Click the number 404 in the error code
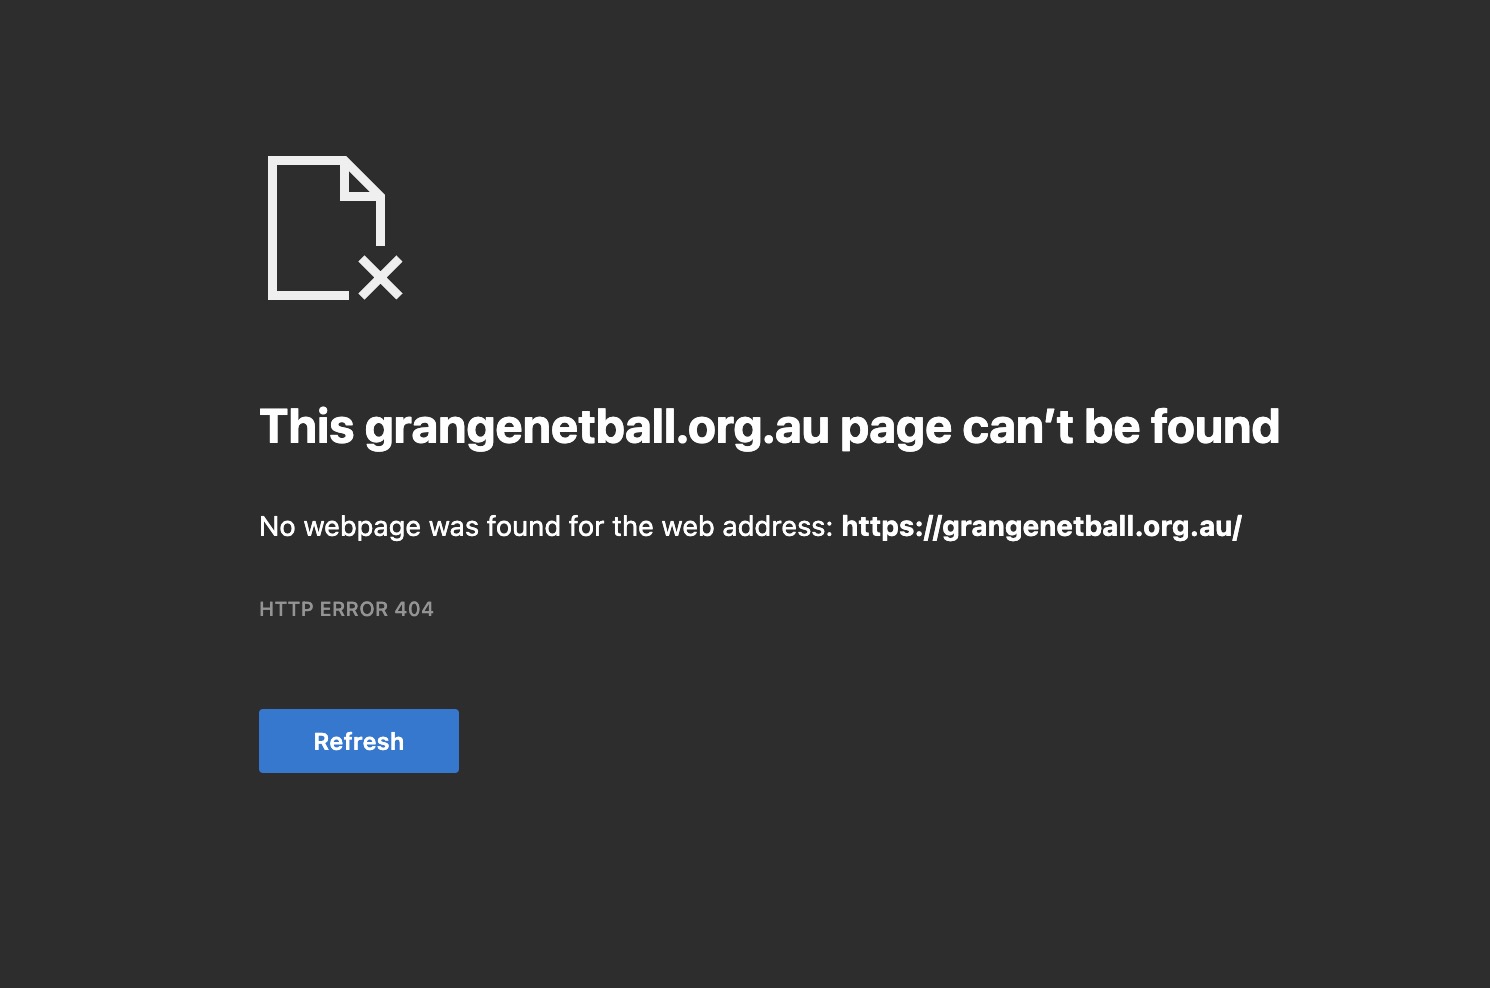This screenshot has height=988, width=1490. tap(414, 609)
